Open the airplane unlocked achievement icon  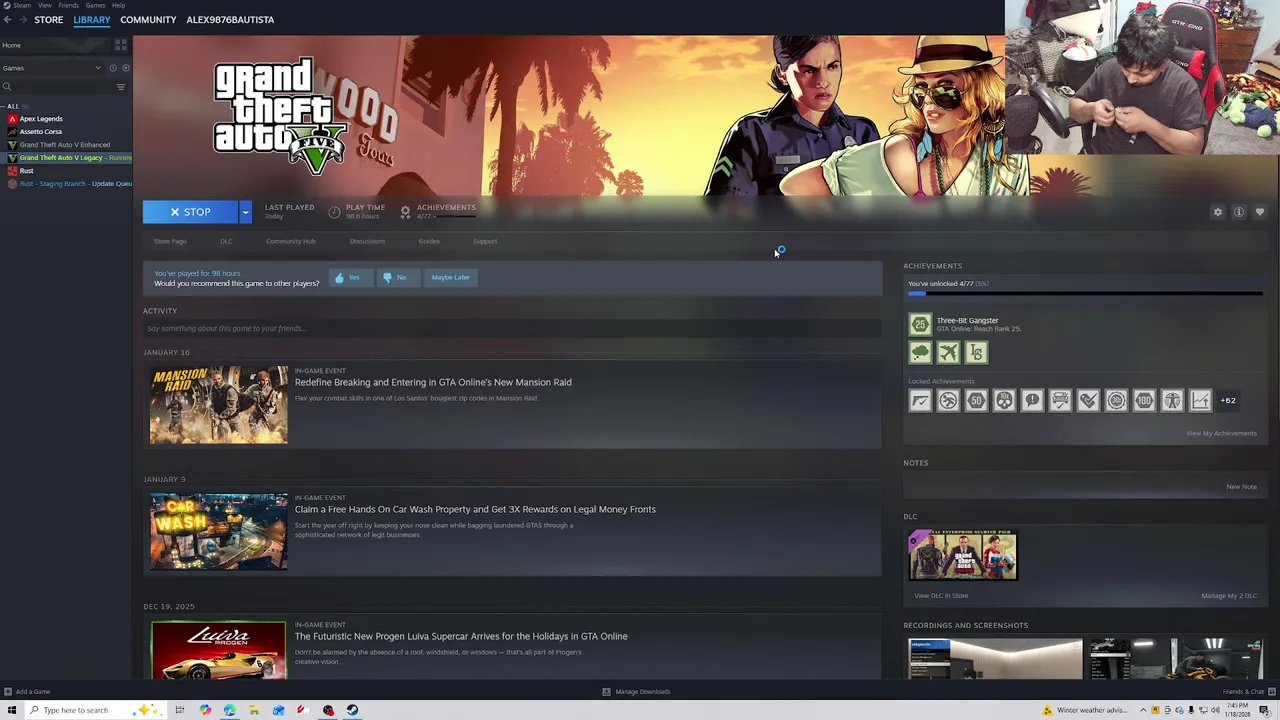coord(948,352)
